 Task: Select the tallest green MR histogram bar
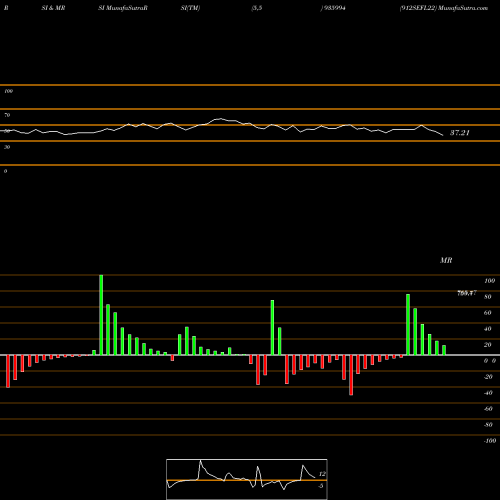101,315
